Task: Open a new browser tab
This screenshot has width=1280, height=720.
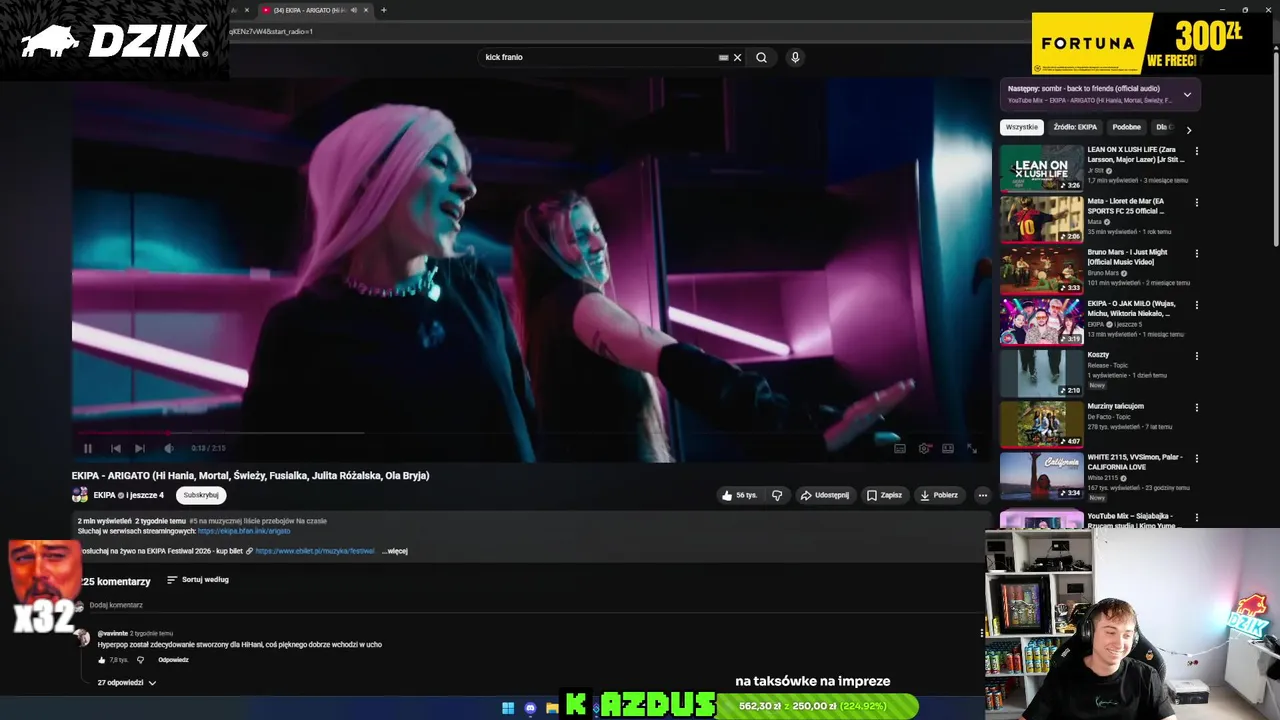Action: [383, 10]
